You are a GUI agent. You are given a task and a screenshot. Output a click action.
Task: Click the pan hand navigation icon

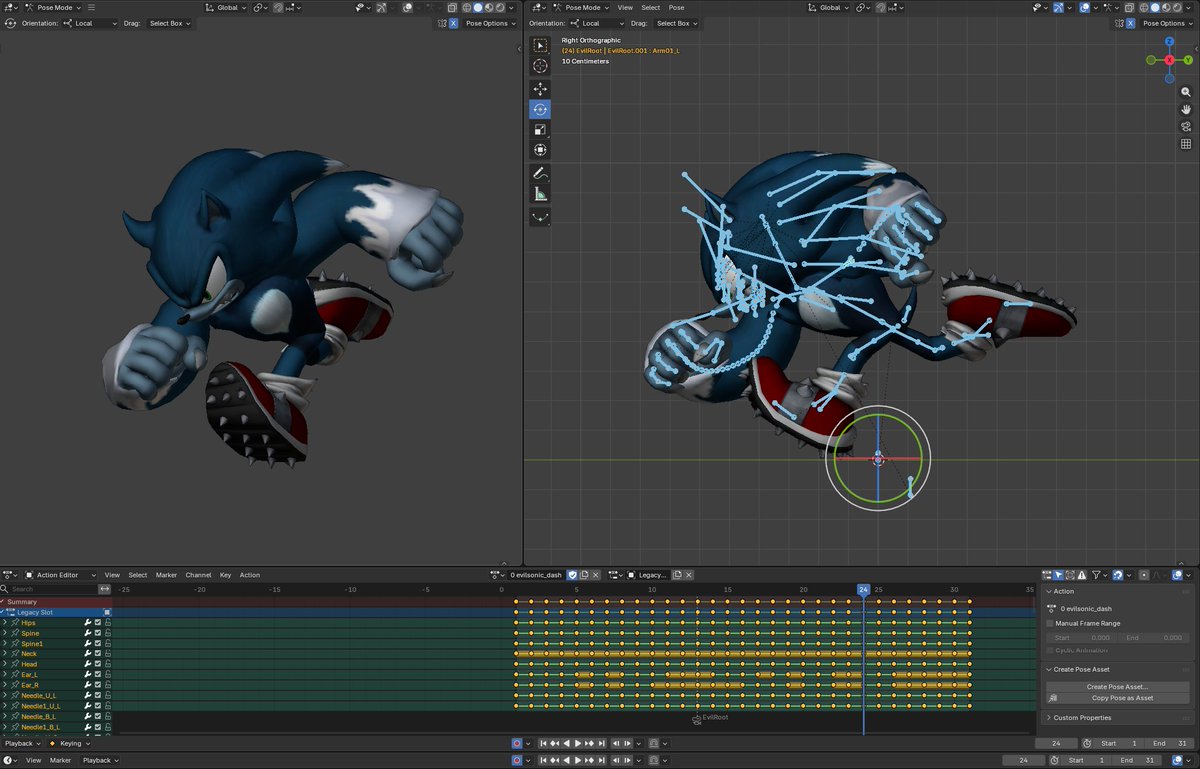1186,109
